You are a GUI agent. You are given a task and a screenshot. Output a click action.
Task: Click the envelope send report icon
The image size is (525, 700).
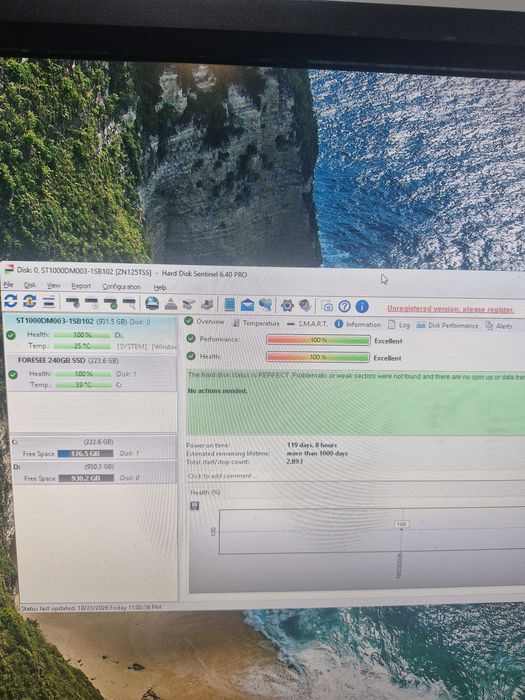click(x=247, y=305)
